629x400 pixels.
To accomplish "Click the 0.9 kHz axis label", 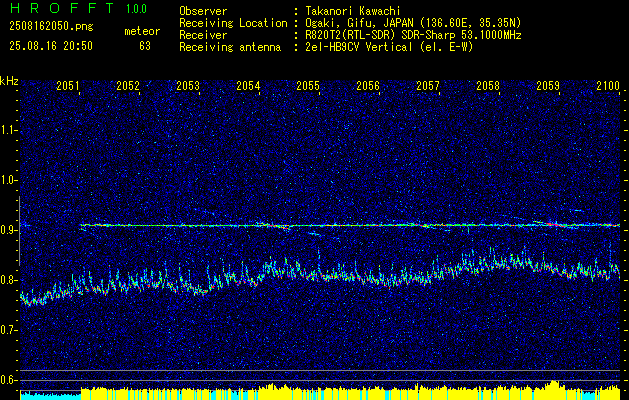I will pos(8,230).
